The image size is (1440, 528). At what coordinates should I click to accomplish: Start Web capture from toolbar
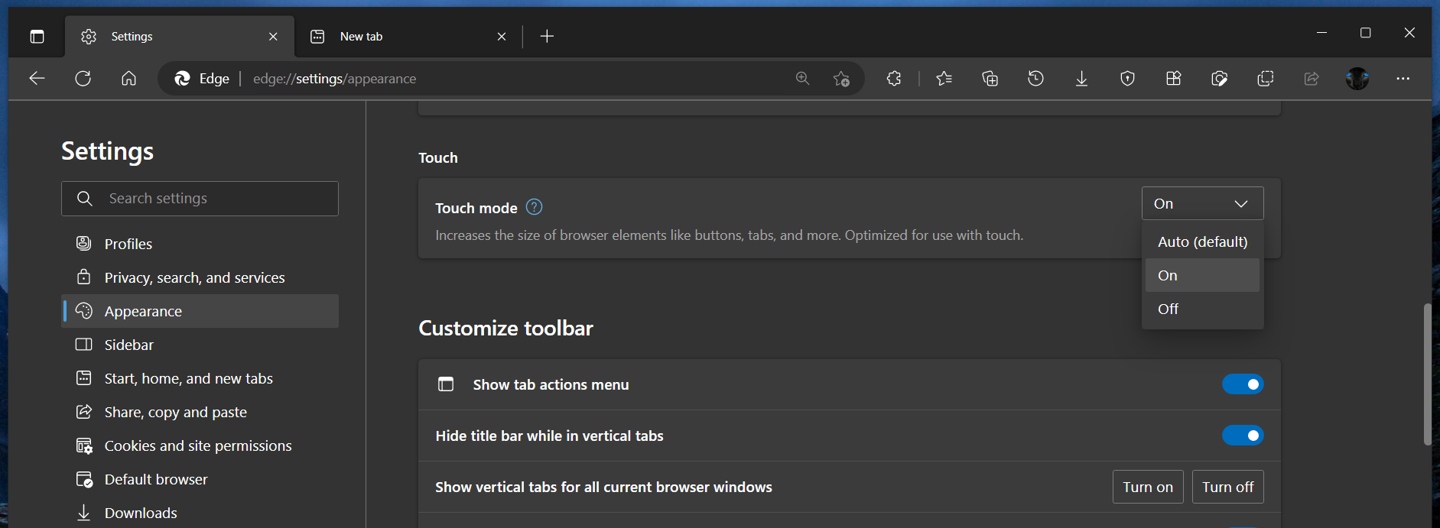[1220, 78]
